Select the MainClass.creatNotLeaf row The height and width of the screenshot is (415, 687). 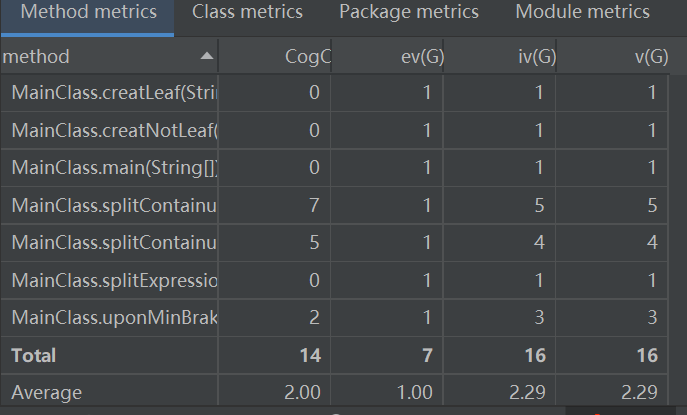click(334, 130)
